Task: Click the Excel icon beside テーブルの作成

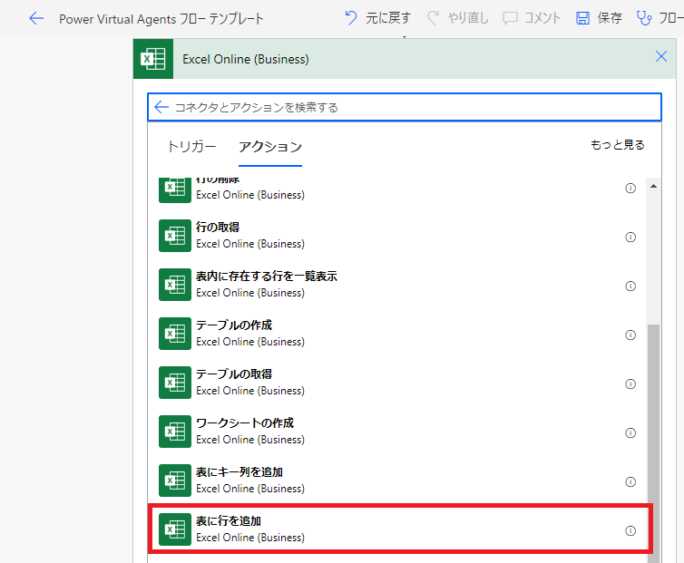Action: pos(175,333)
